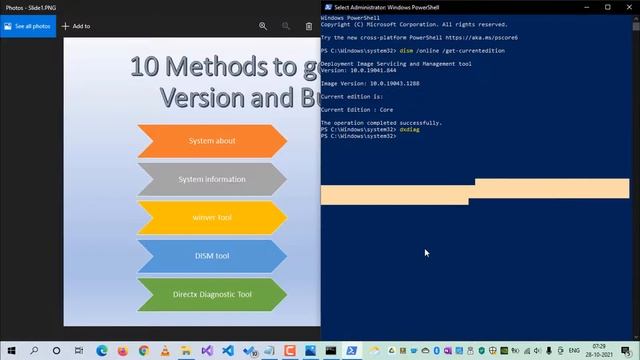The height and width of the screenshot is (360, 640).
Task: Click dism /online /get-currentedition command
Action: click(x=452, y=51)
